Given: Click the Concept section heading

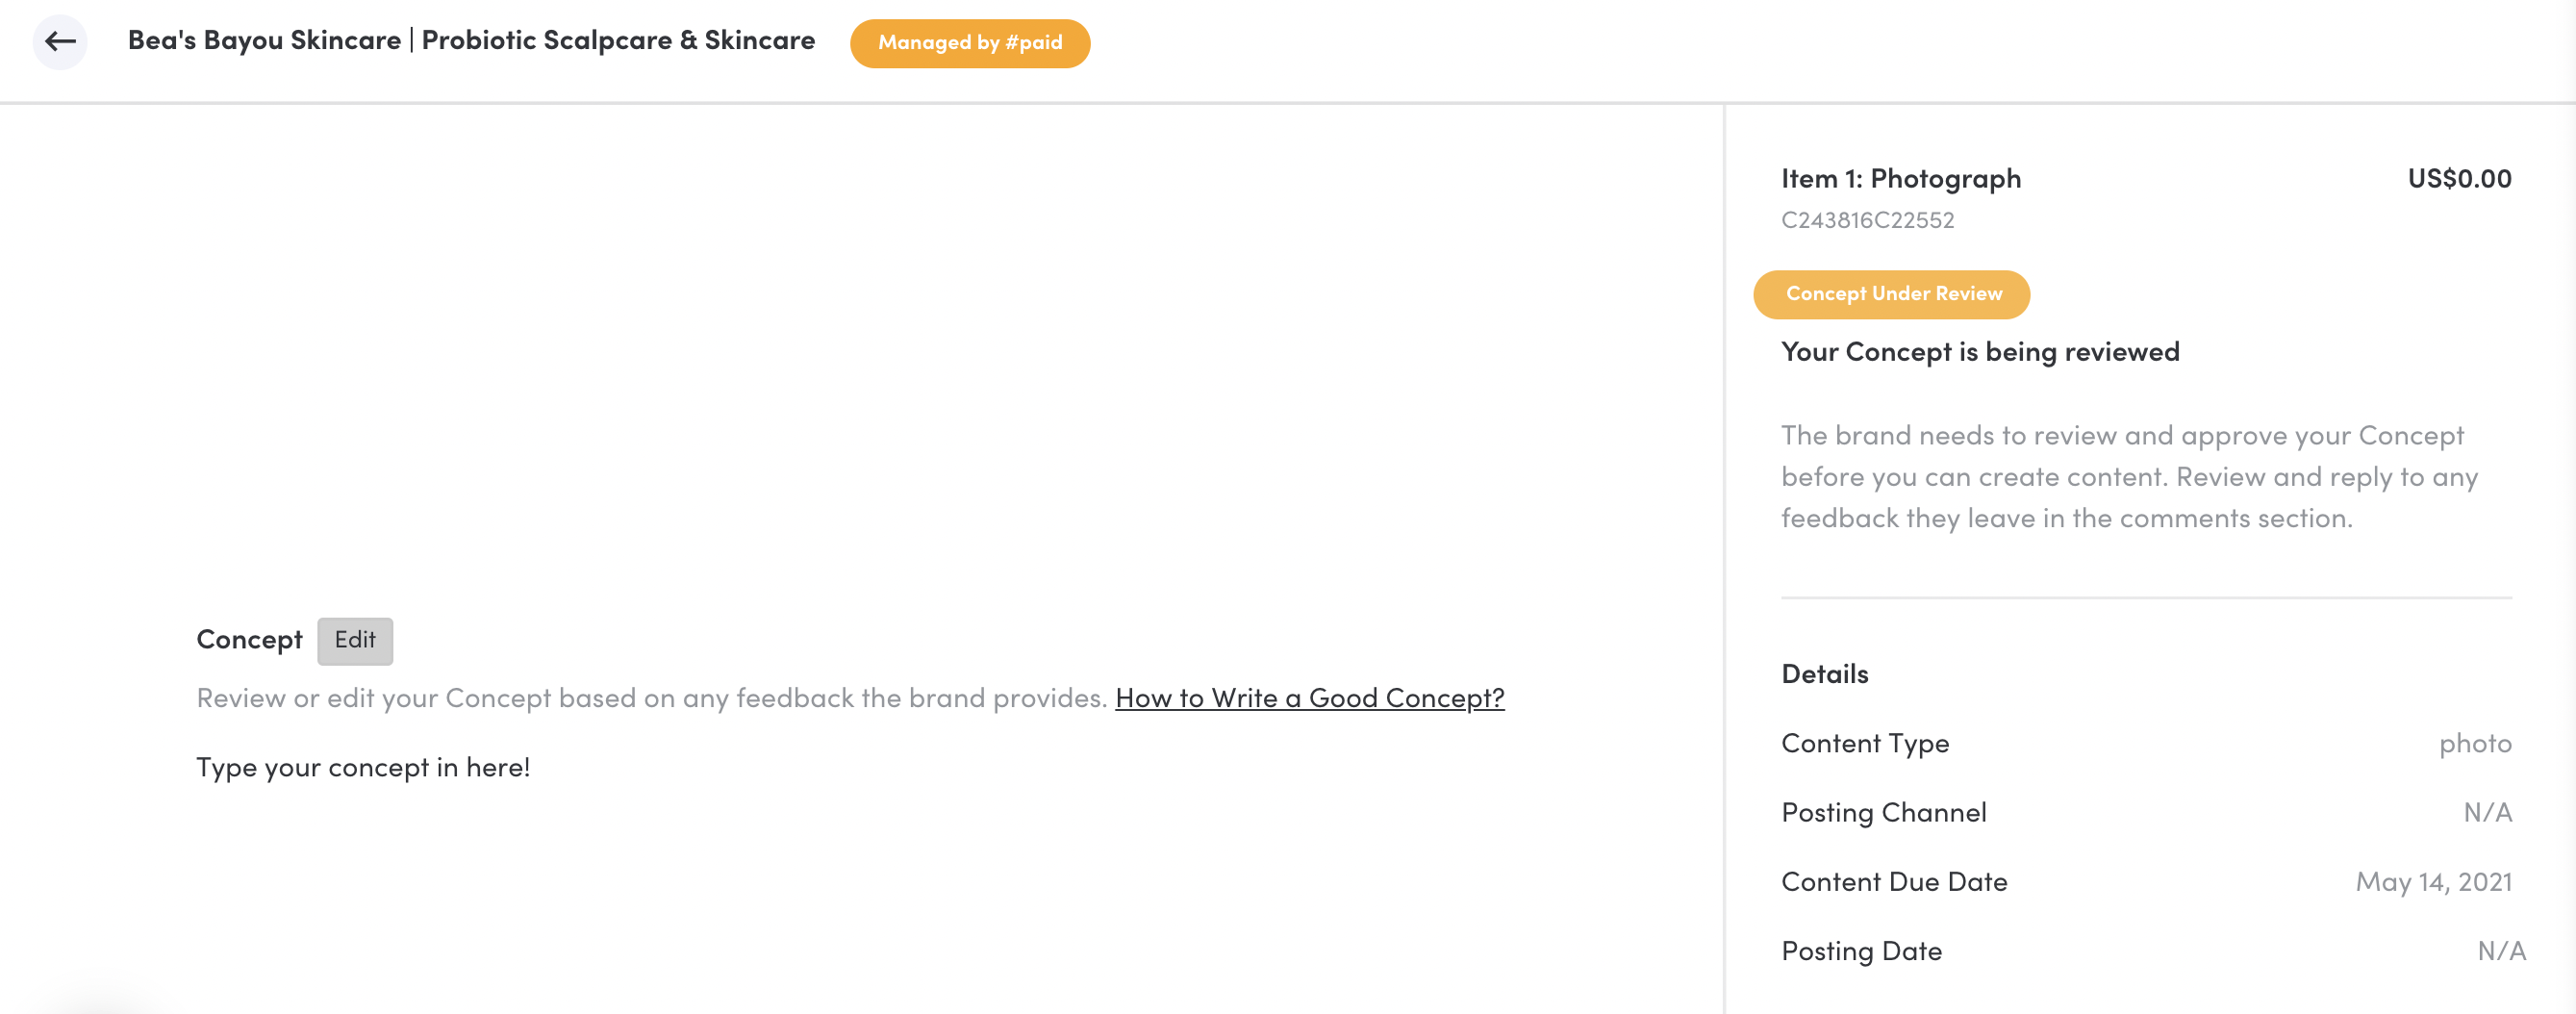Looking at the screenshot, I should tap(249, 640).
